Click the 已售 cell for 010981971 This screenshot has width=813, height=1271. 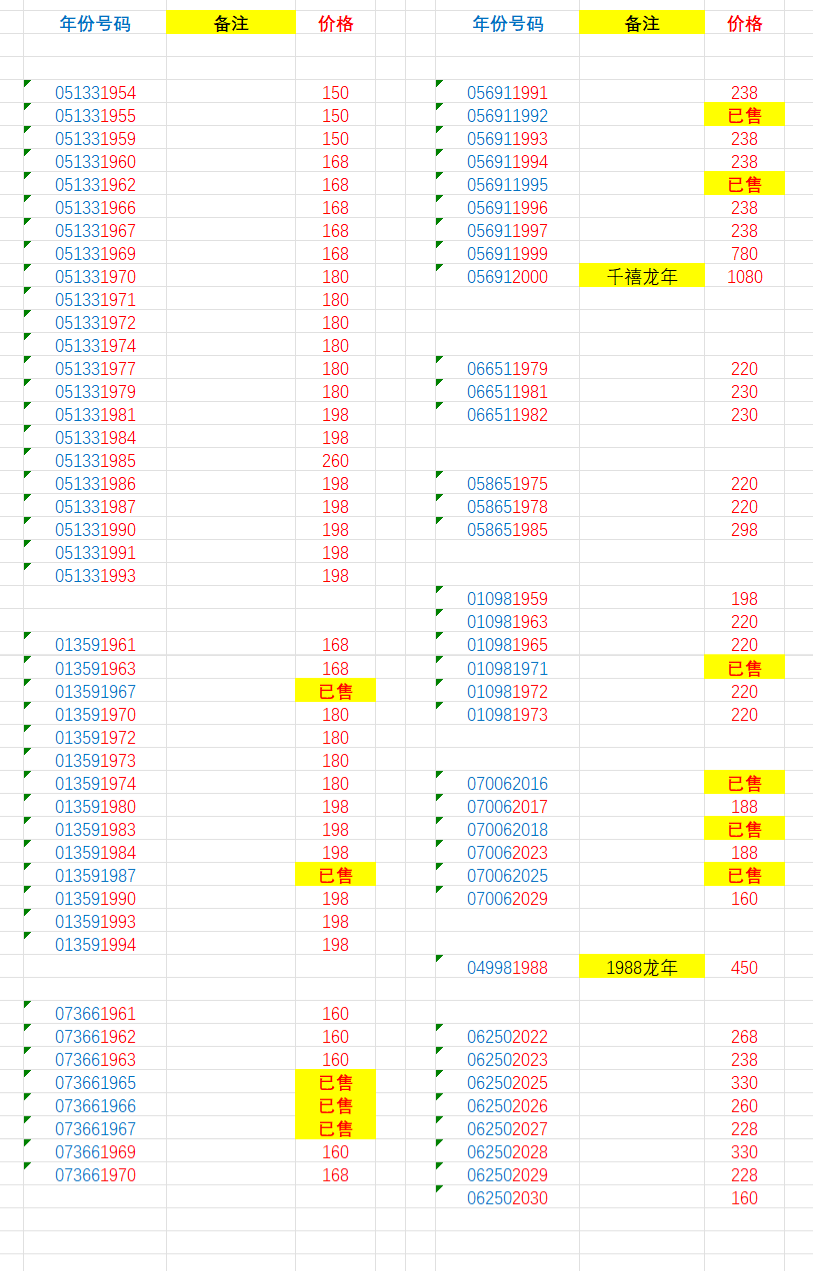tap(744, 668)
